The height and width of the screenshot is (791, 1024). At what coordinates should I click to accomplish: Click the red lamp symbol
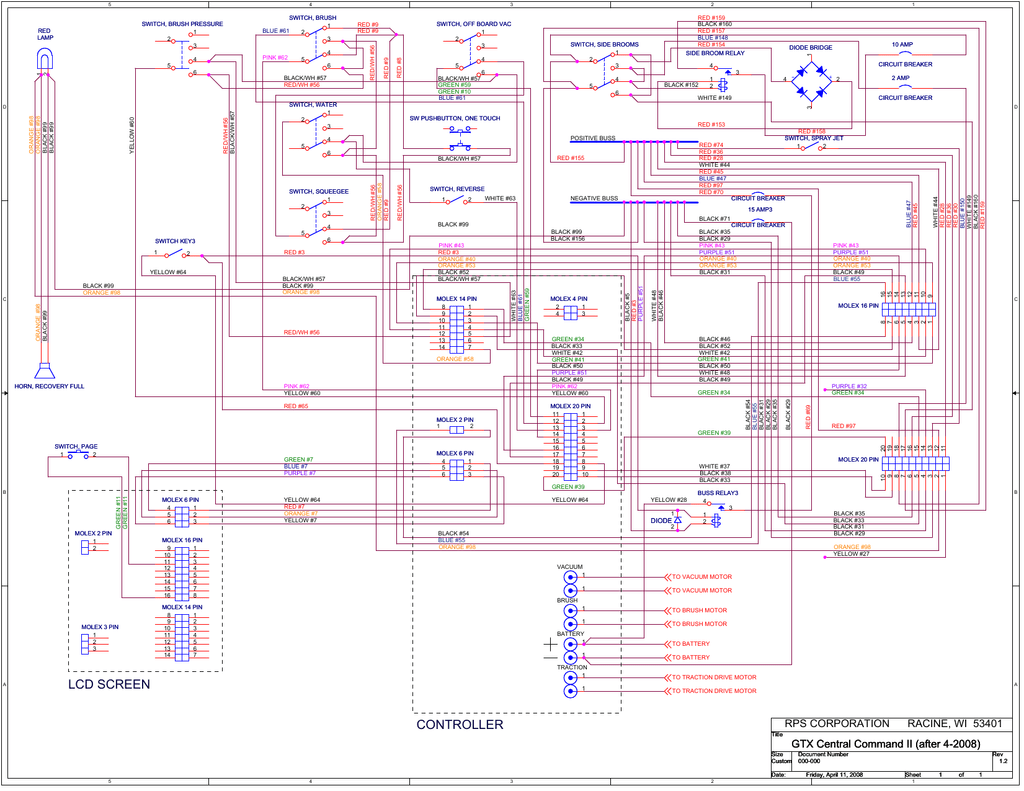[x=44, y=62]
